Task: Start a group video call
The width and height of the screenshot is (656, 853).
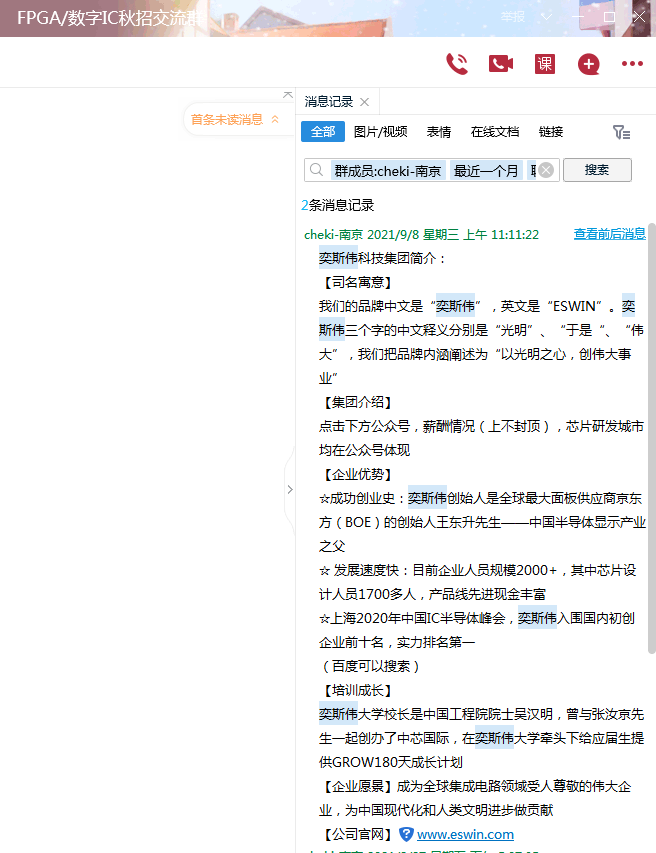Action: click(500, 64)
